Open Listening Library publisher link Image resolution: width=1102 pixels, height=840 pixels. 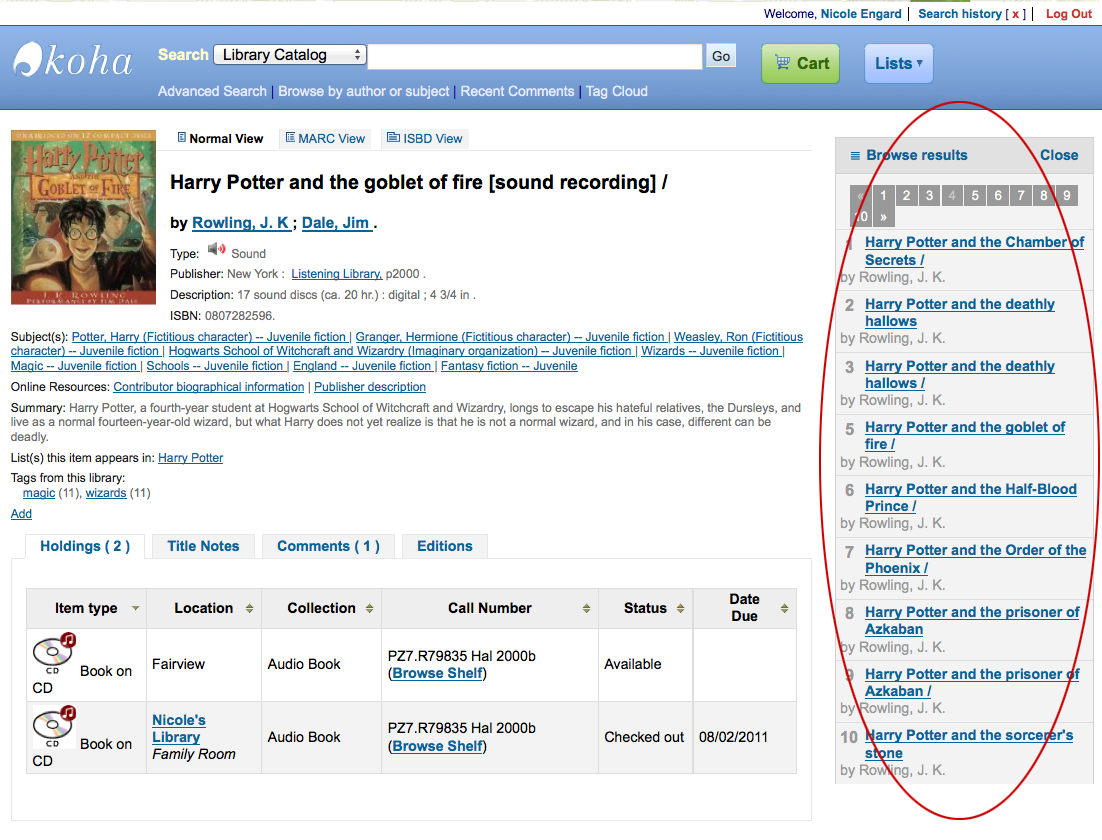click(x=337, y=274)
